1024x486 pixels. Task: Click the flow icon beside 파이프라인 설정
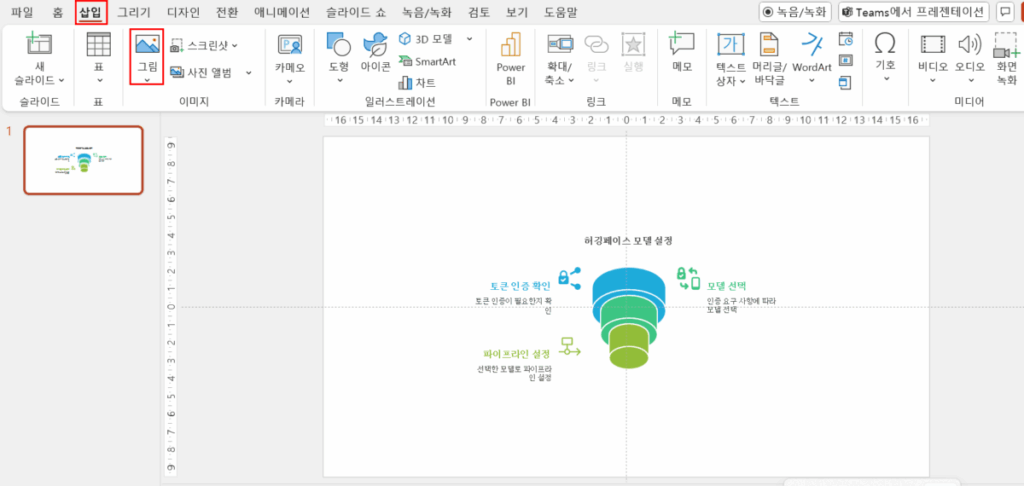569,346
